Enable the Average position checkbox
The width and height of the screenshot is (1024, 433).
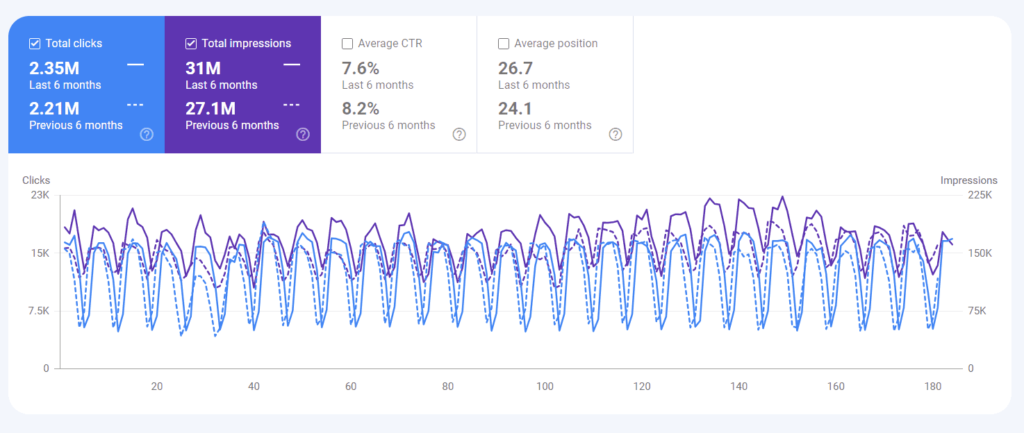tap(504, 44)
